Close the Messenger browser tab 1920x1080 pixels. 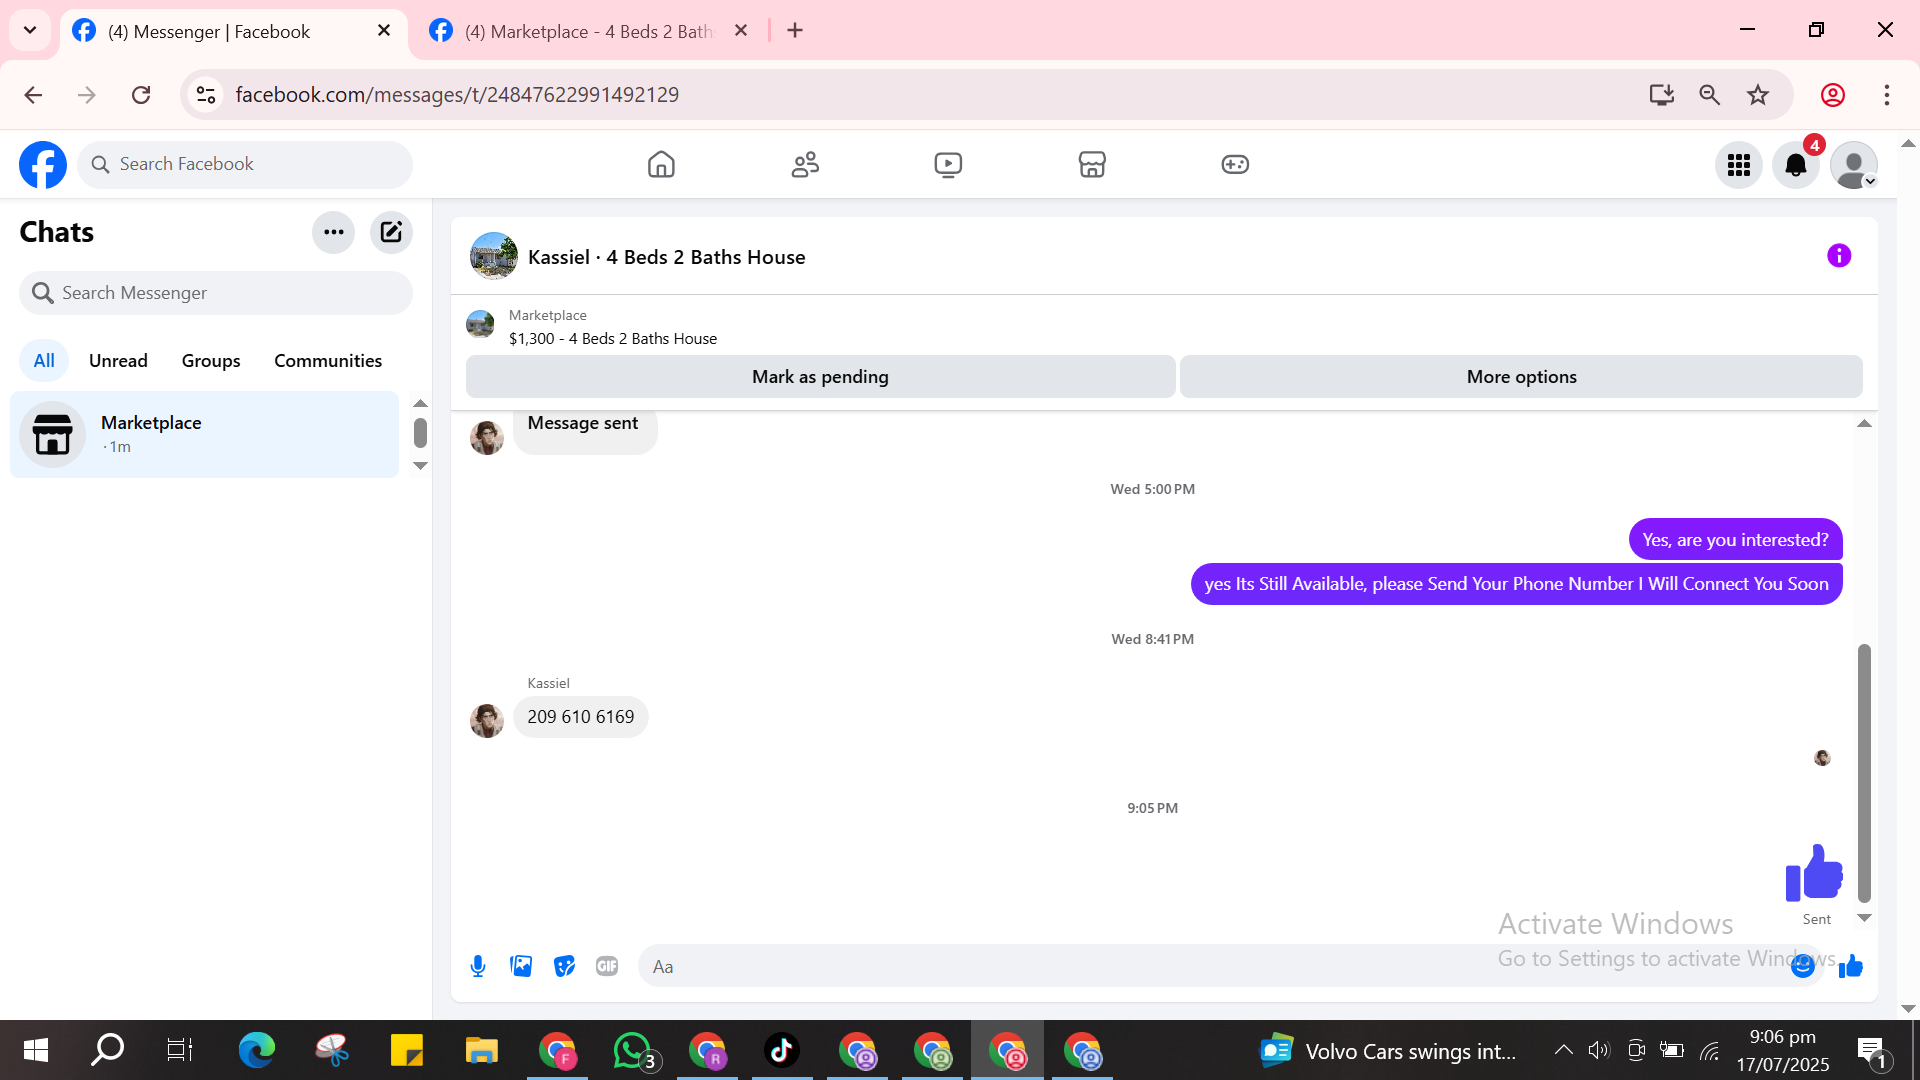pos(384,31)
